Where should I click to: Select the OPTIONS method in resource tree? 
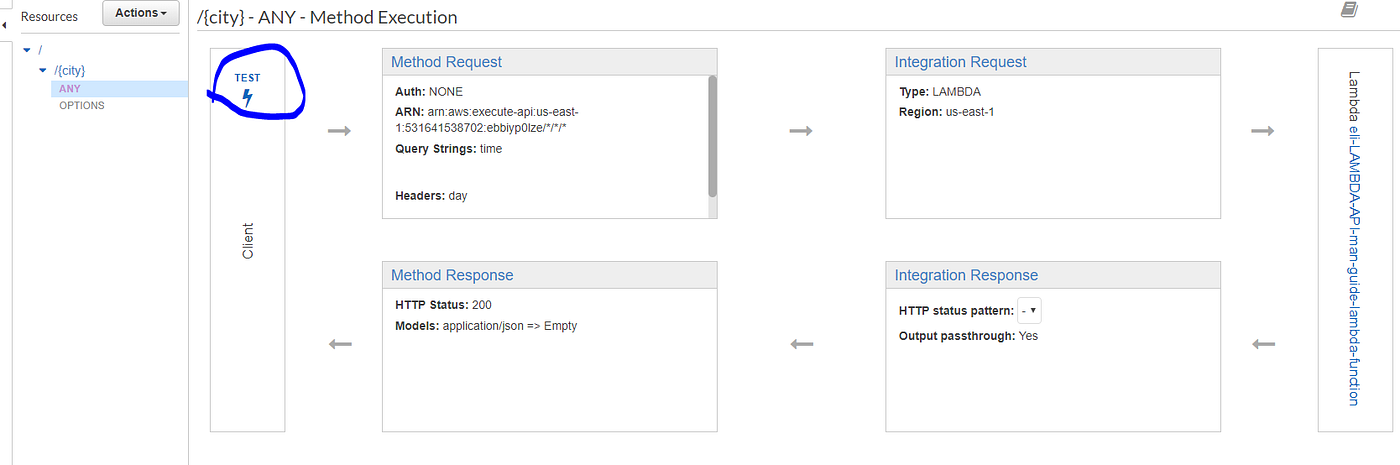[x=81, y=105]
